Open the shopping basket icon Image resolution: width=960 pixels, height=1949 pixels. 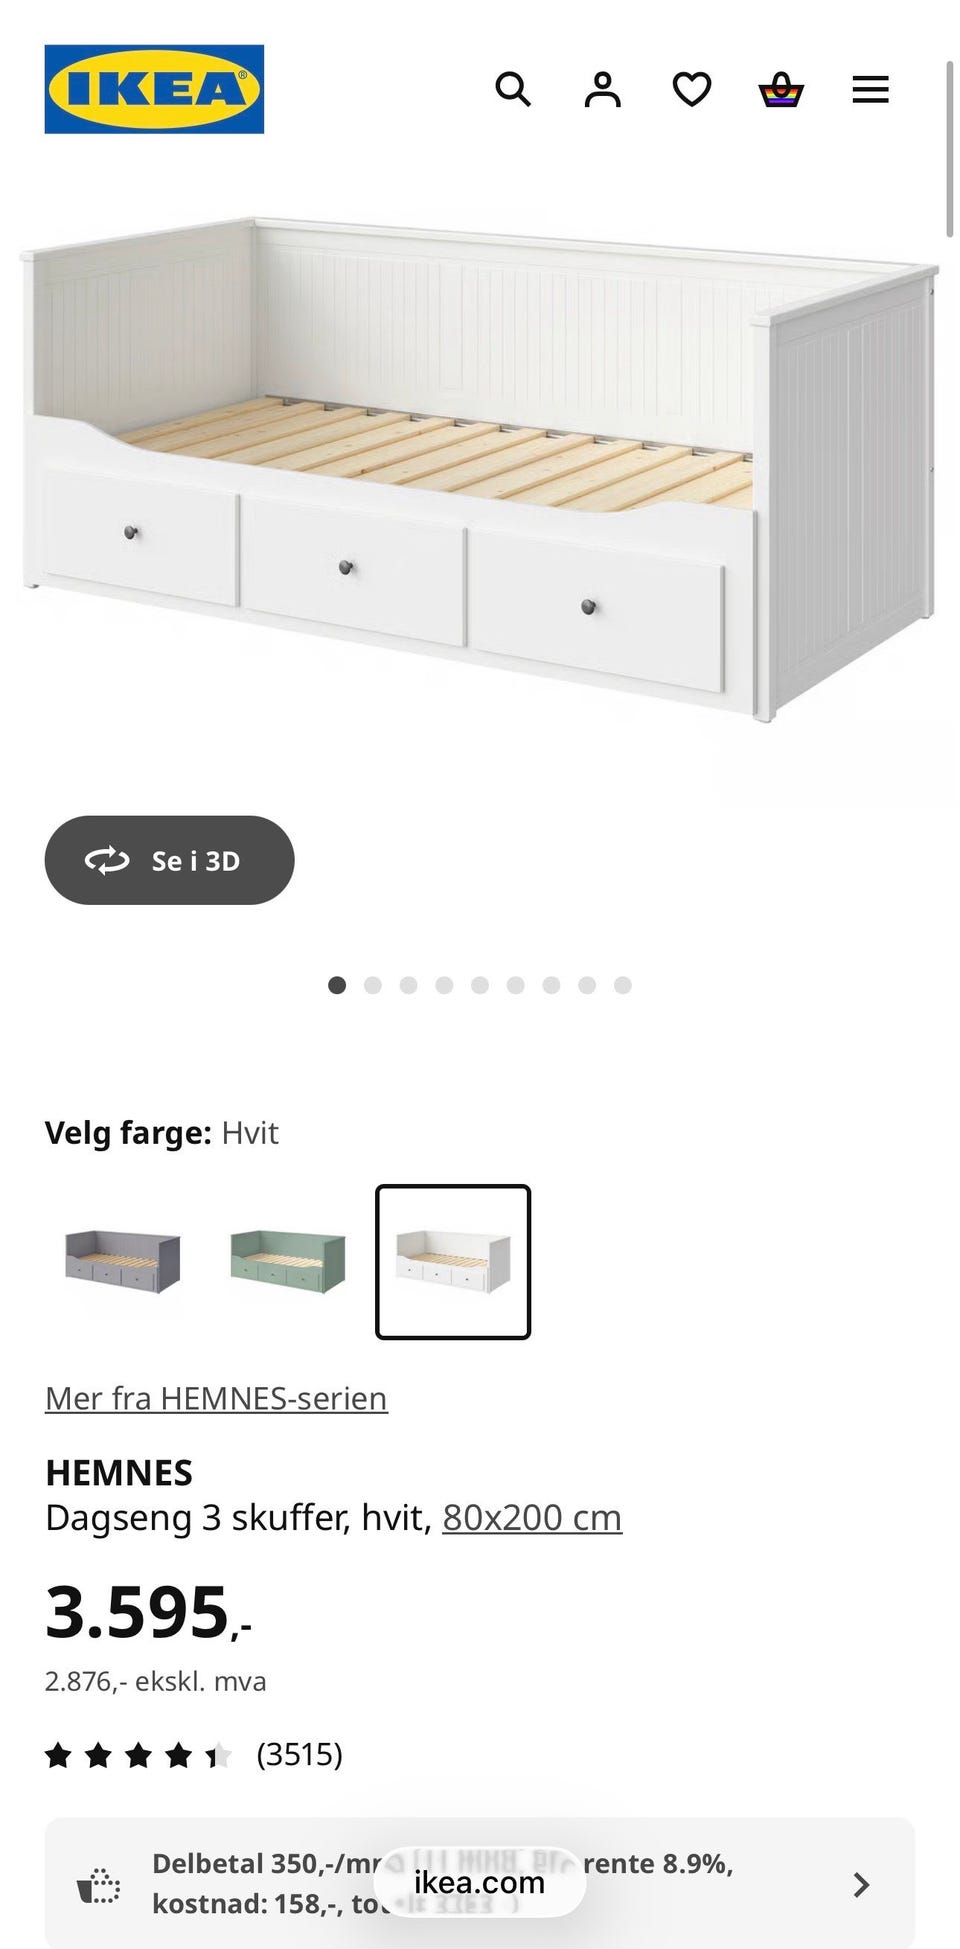click(x=781, y=89)
